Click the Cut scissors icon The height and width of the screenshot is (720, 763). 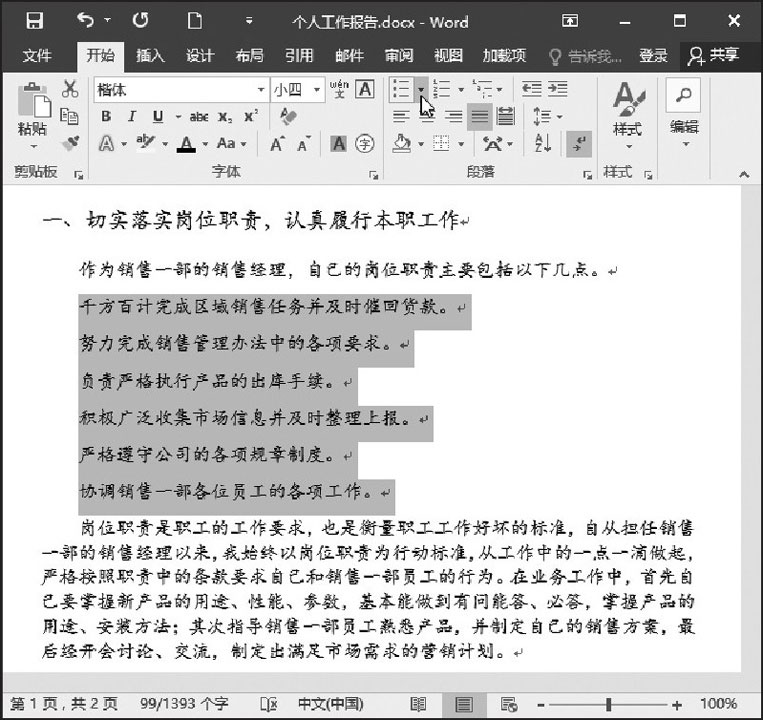70,90
